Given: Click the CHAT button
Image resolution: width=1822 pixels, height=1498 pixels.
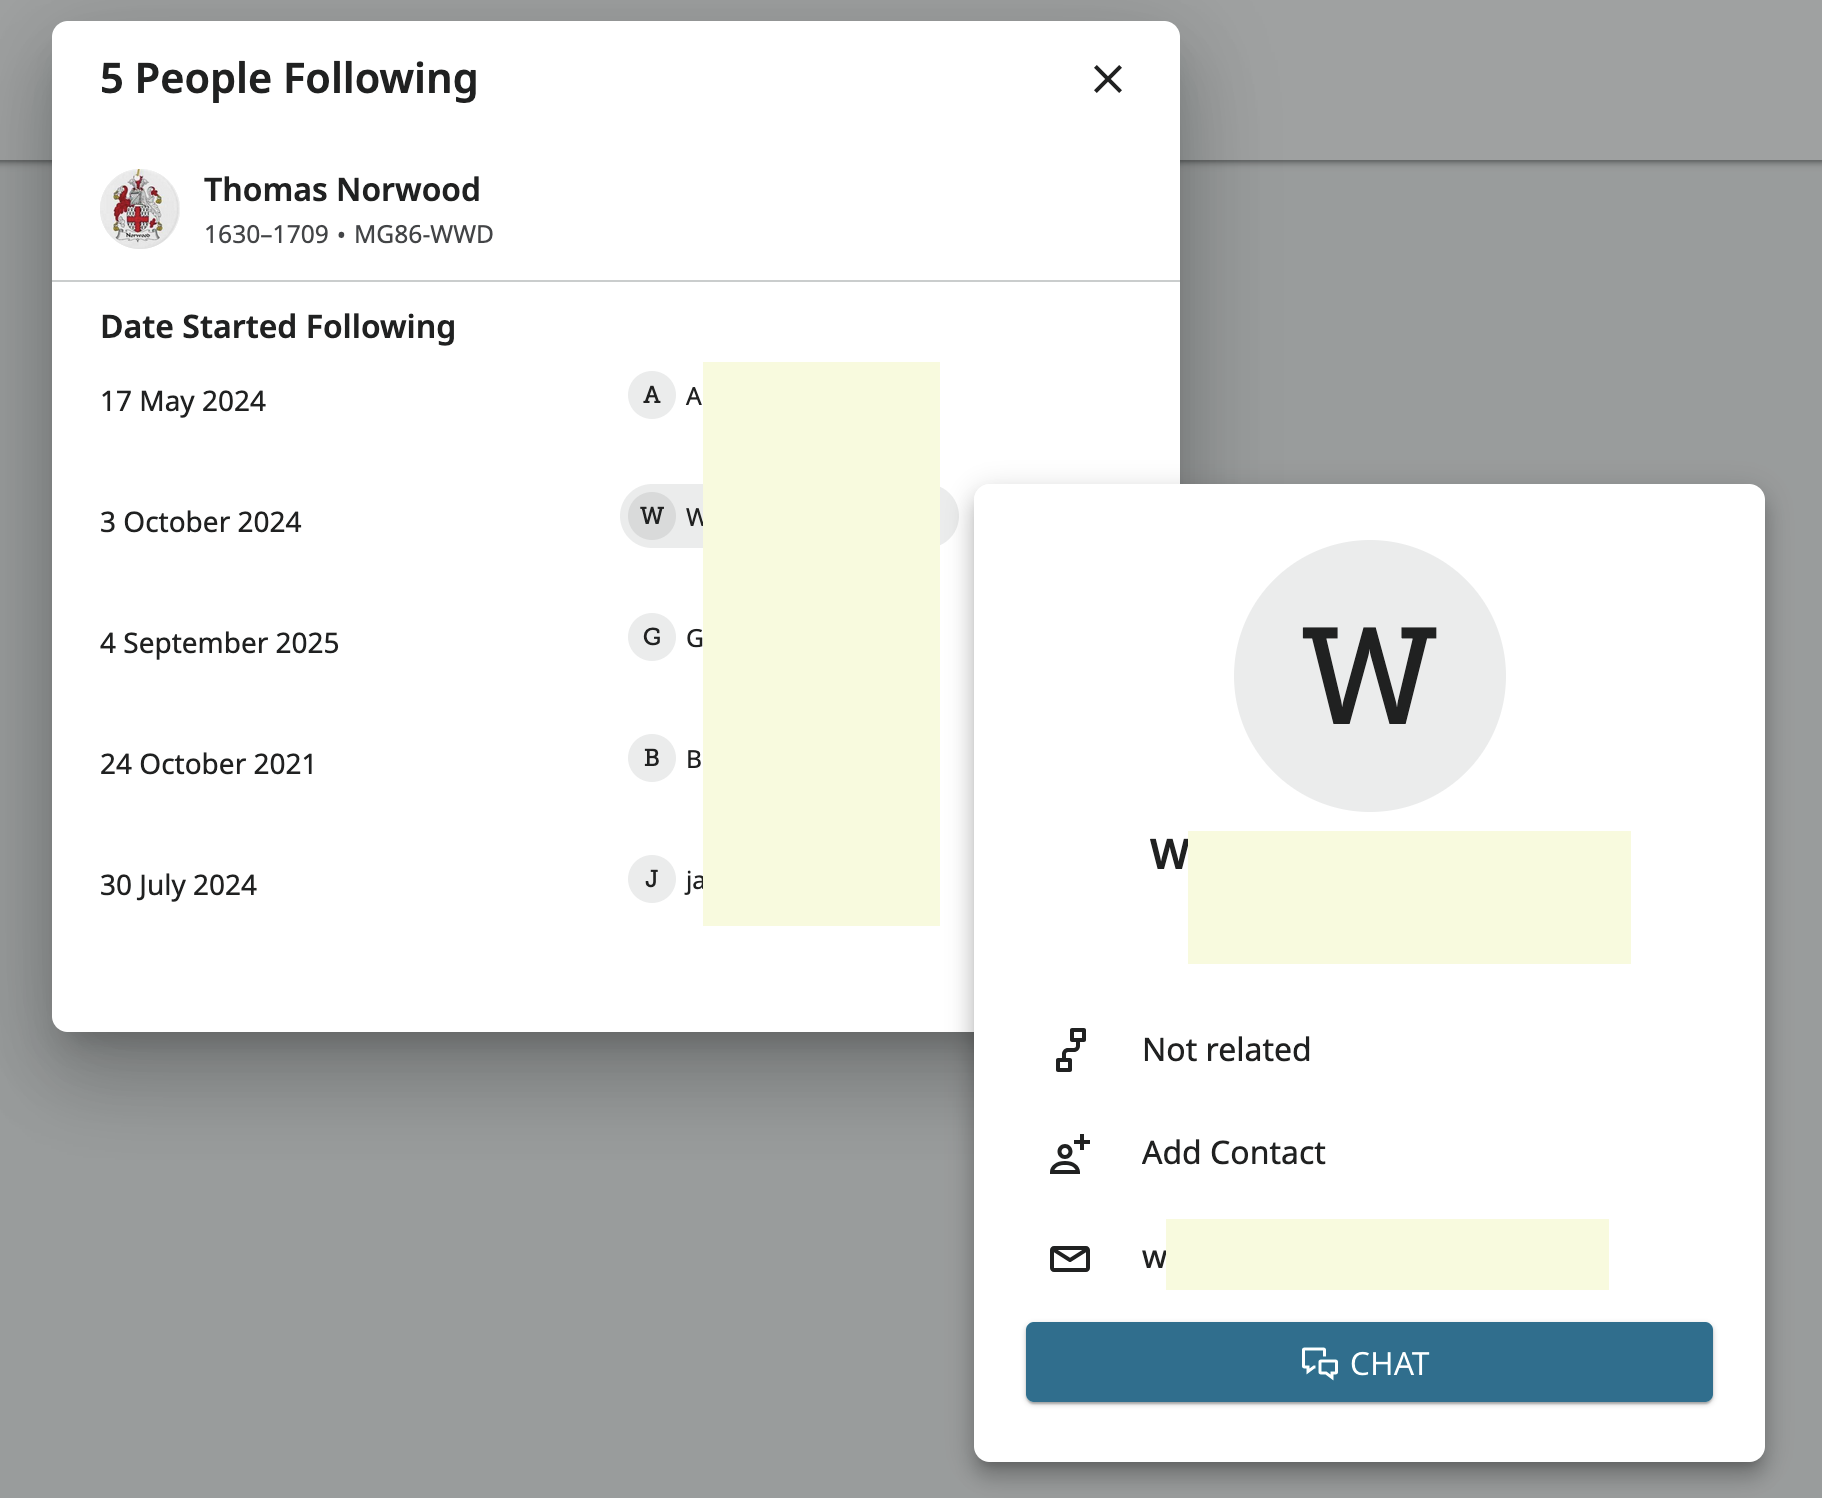Looking at the screenshot, I should coord(1369,1362).
